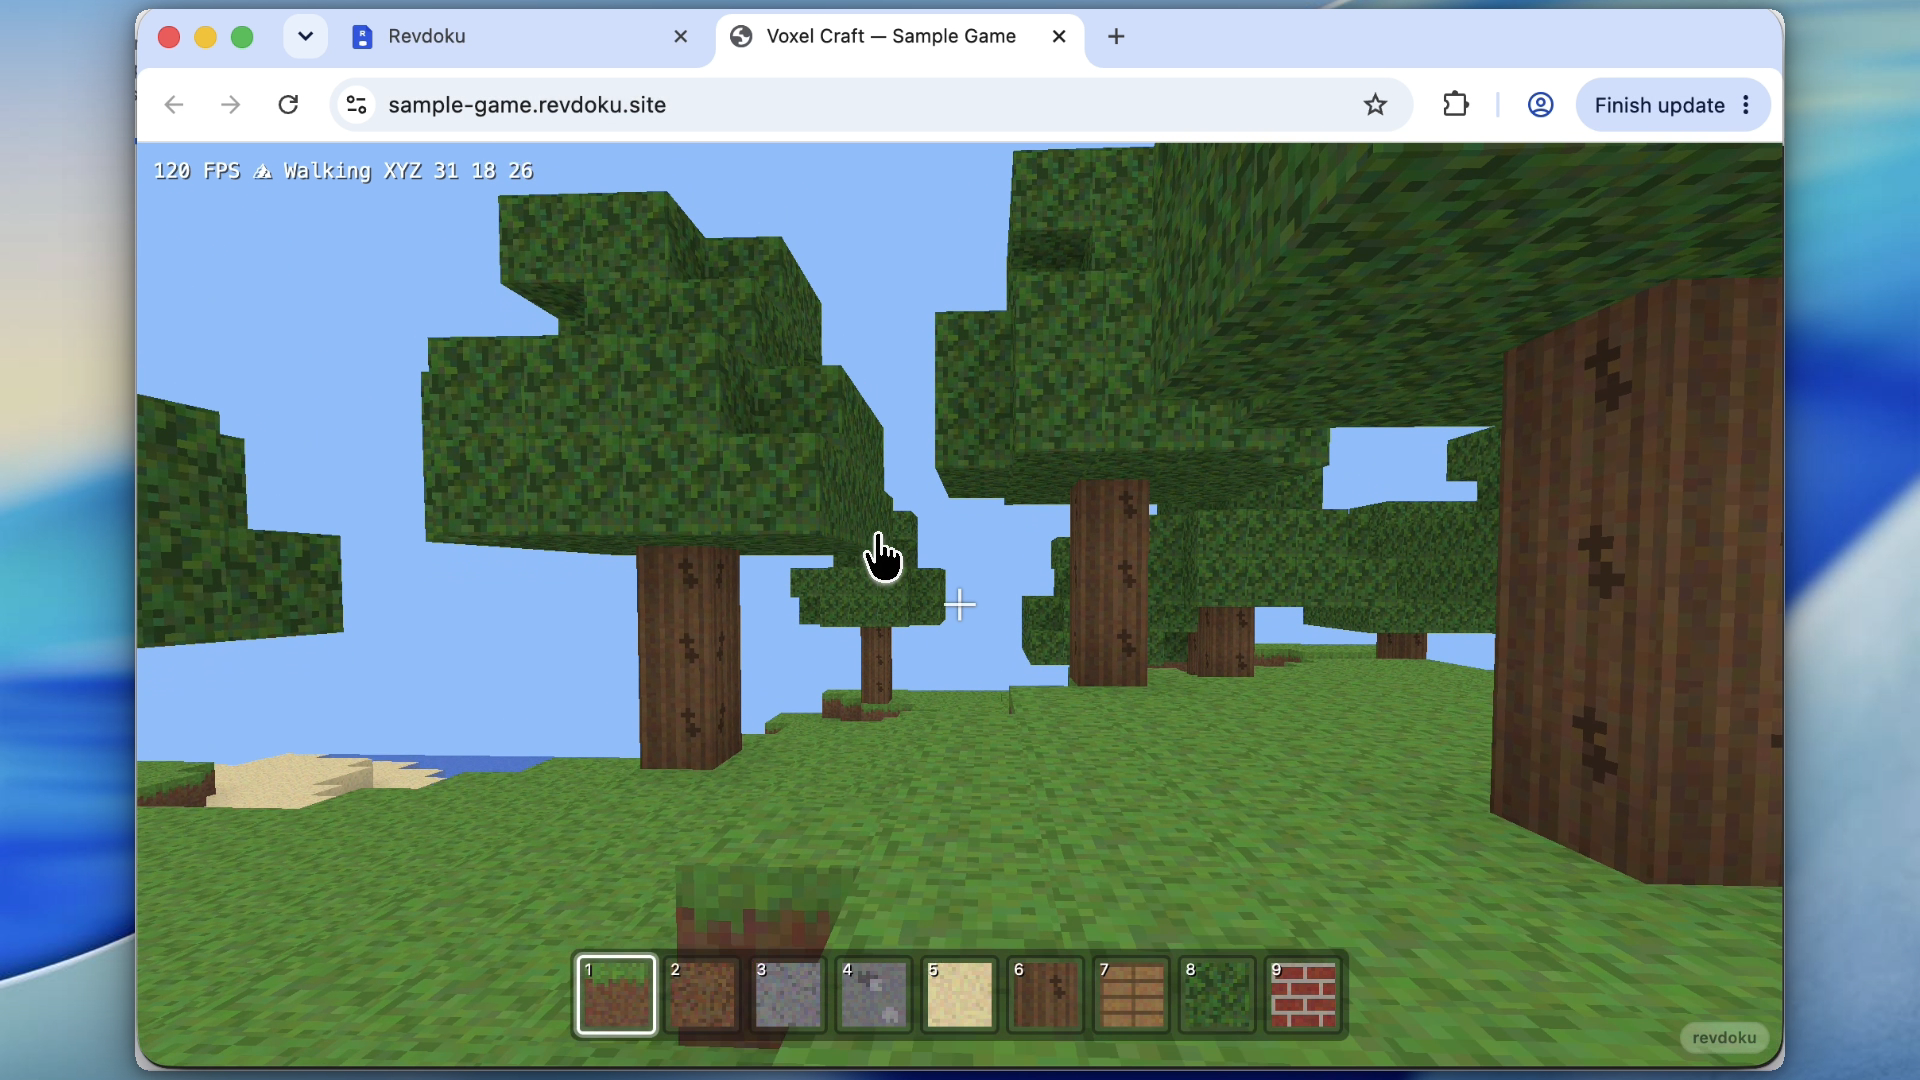The width and height of the screenshot is (1920, 1080).
Task: Select the wooden planks block in slot 7
Action: pyautogui.click(x=1132, y=995)
